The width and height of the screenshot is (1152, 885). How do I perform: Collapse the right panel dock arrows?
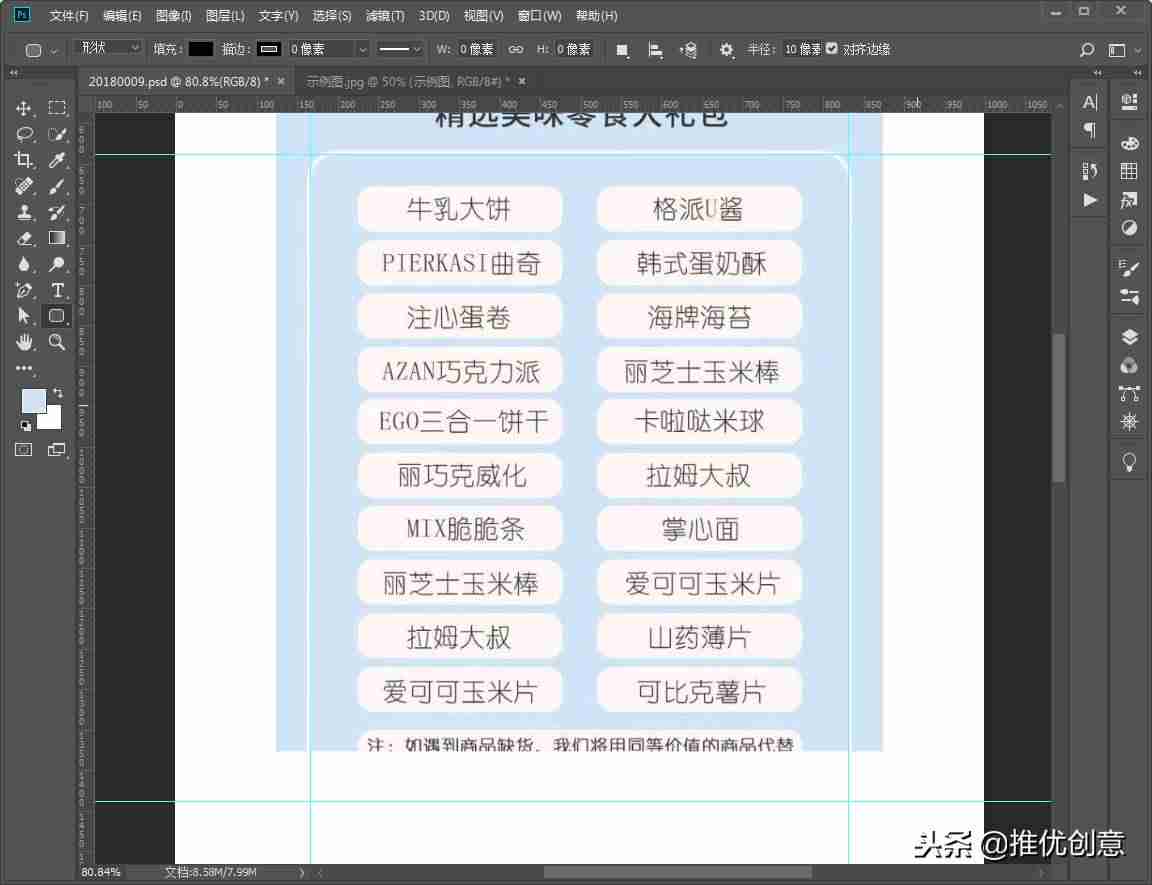pyautogui.click(x=1137, y=73)
